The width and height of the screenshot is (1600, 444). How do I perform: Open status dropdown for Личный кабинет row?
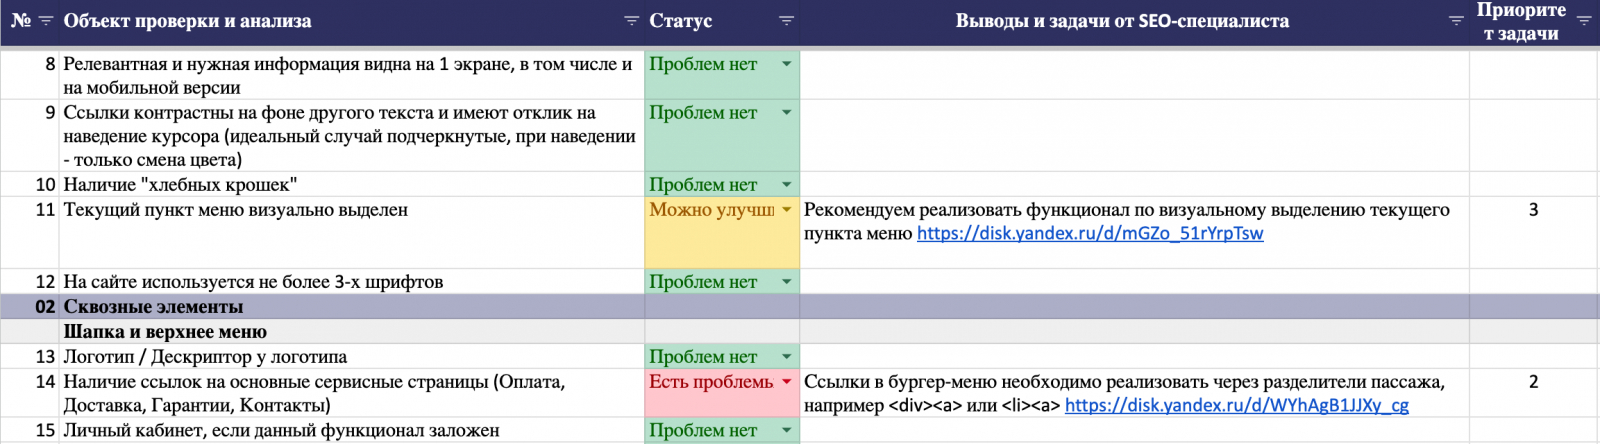pyautogui.click(x=786, y=431)
